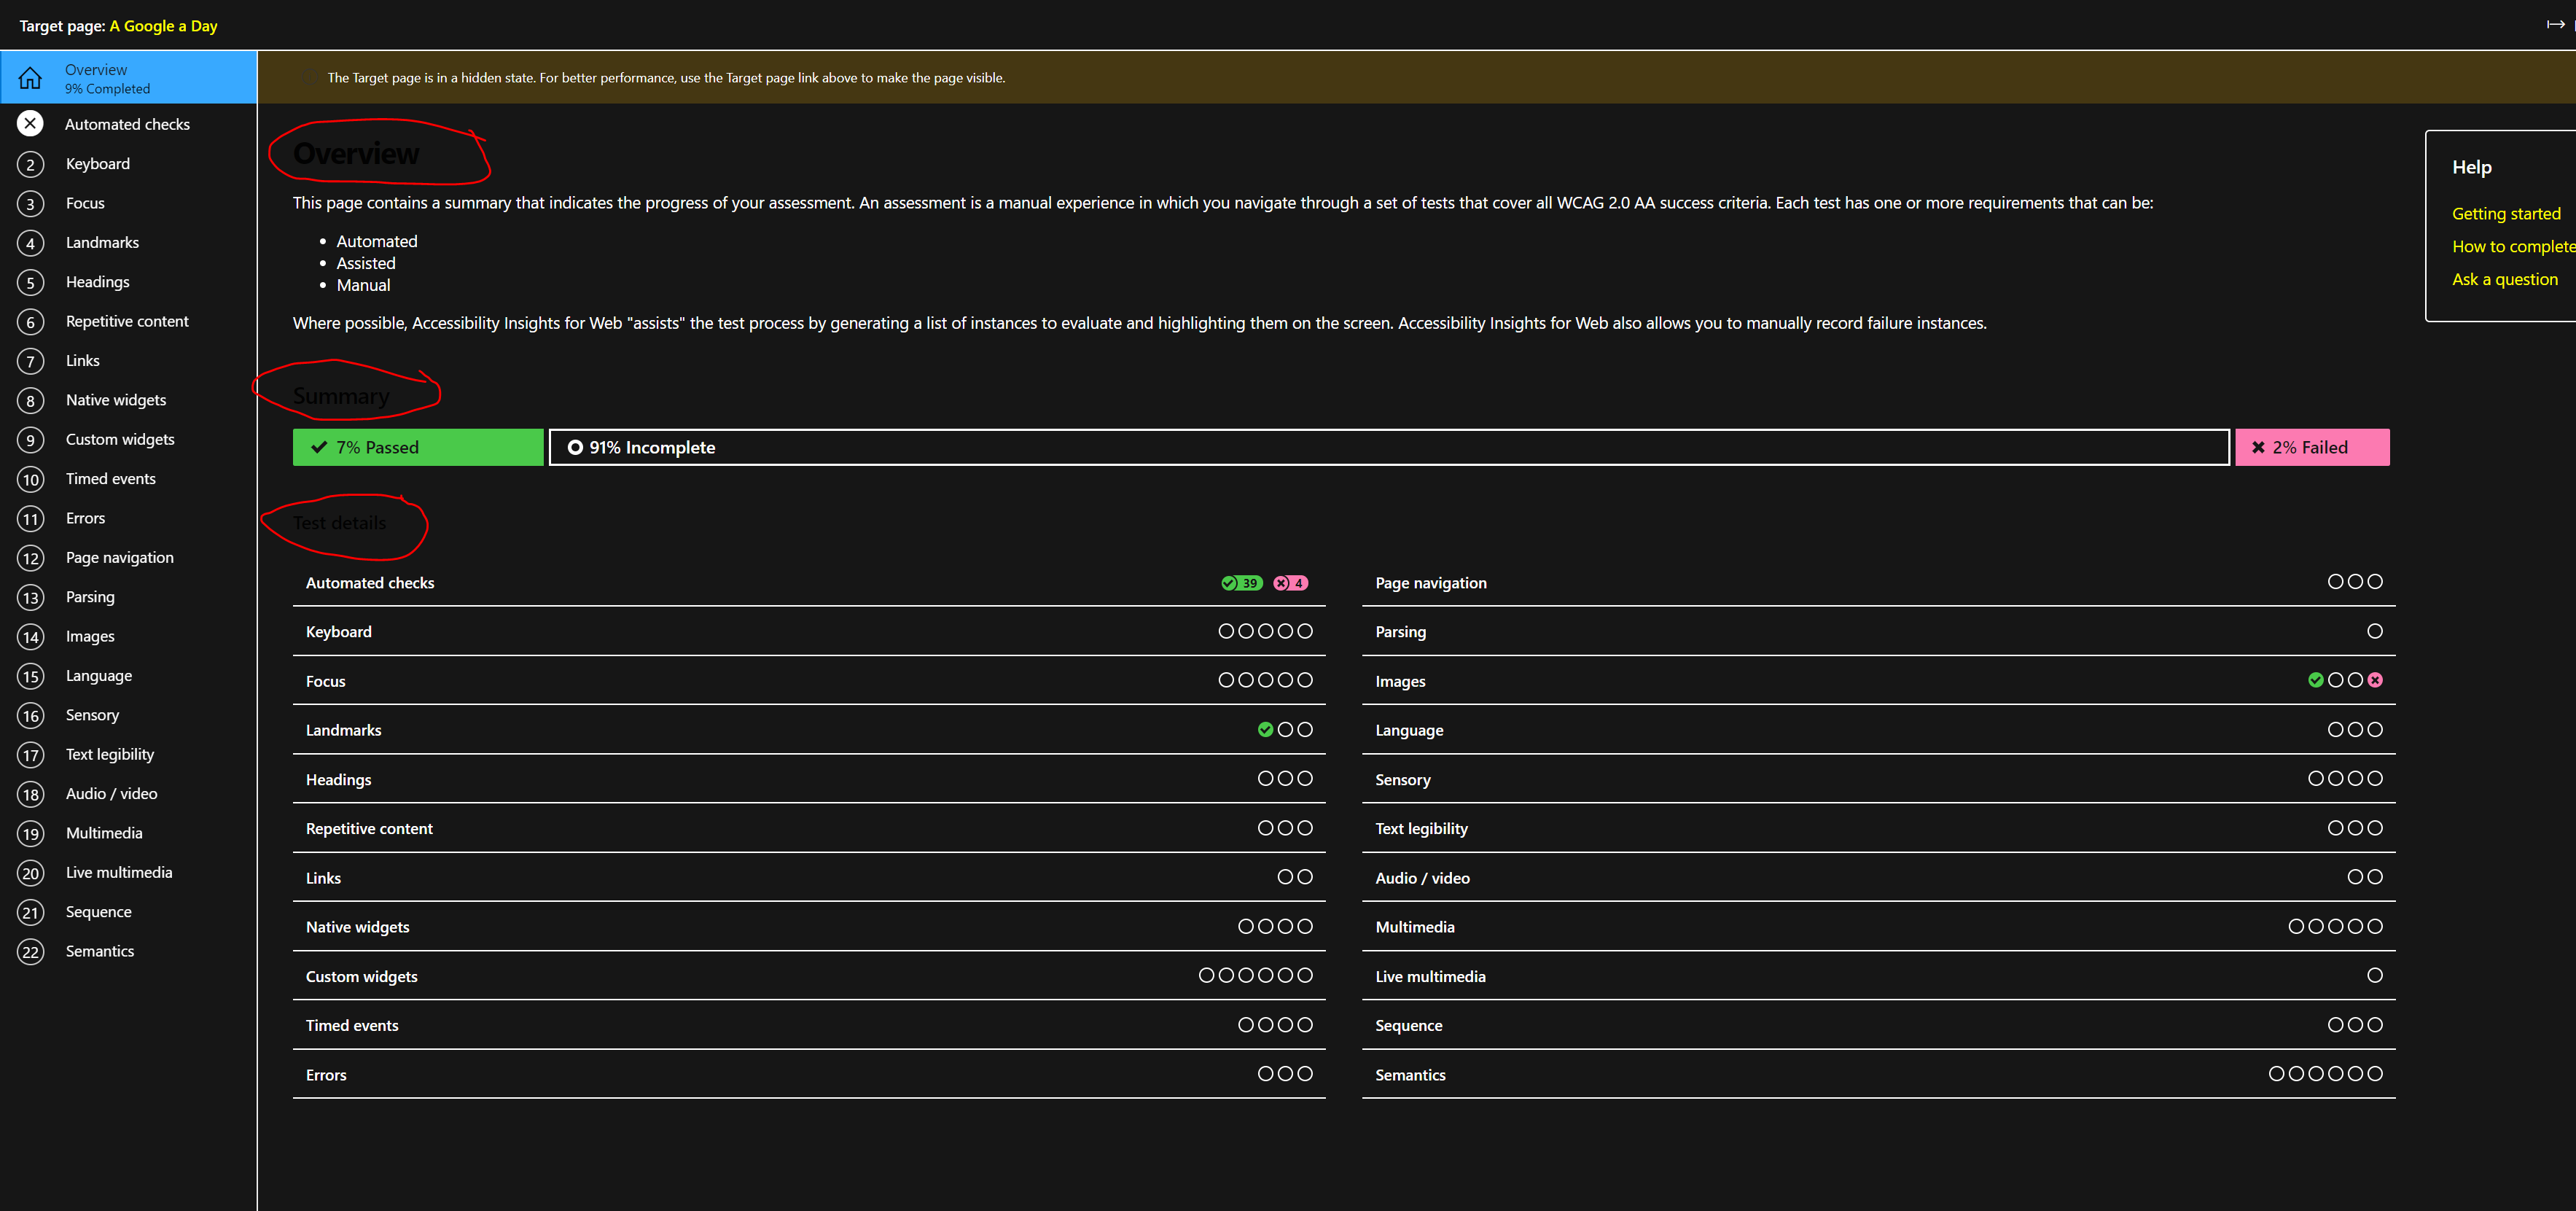
Task: Click the green 39 passed badge on Automated checks
Action: pos(1241,582)
